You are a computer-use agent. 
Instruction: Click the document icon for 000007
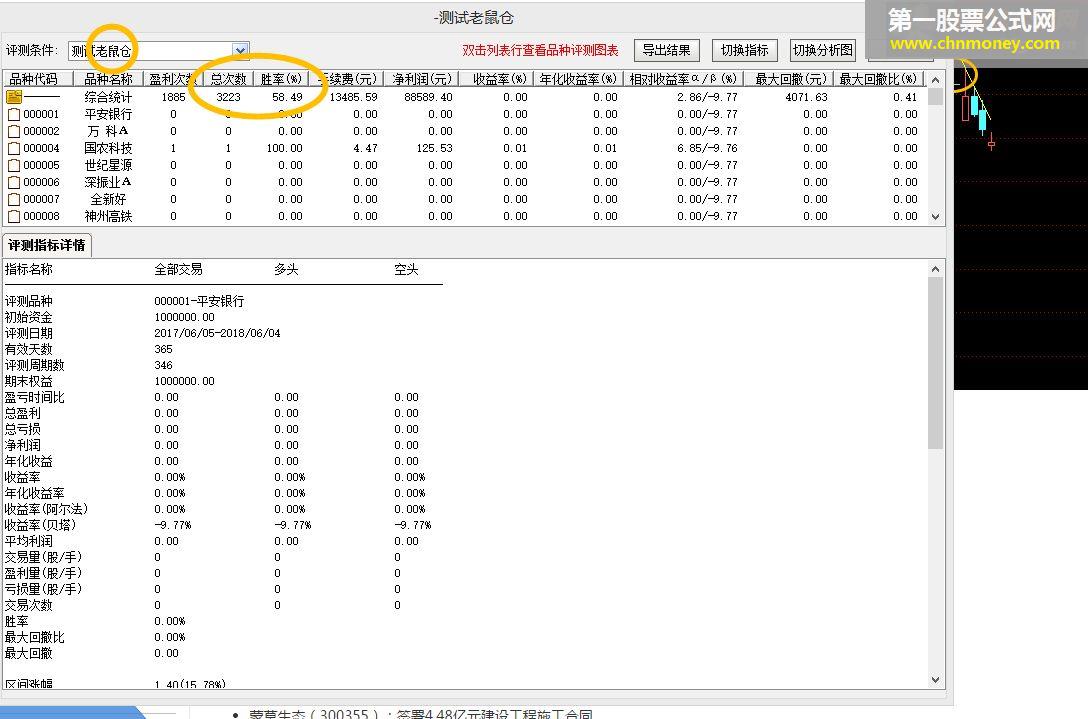tap(13, 199)
